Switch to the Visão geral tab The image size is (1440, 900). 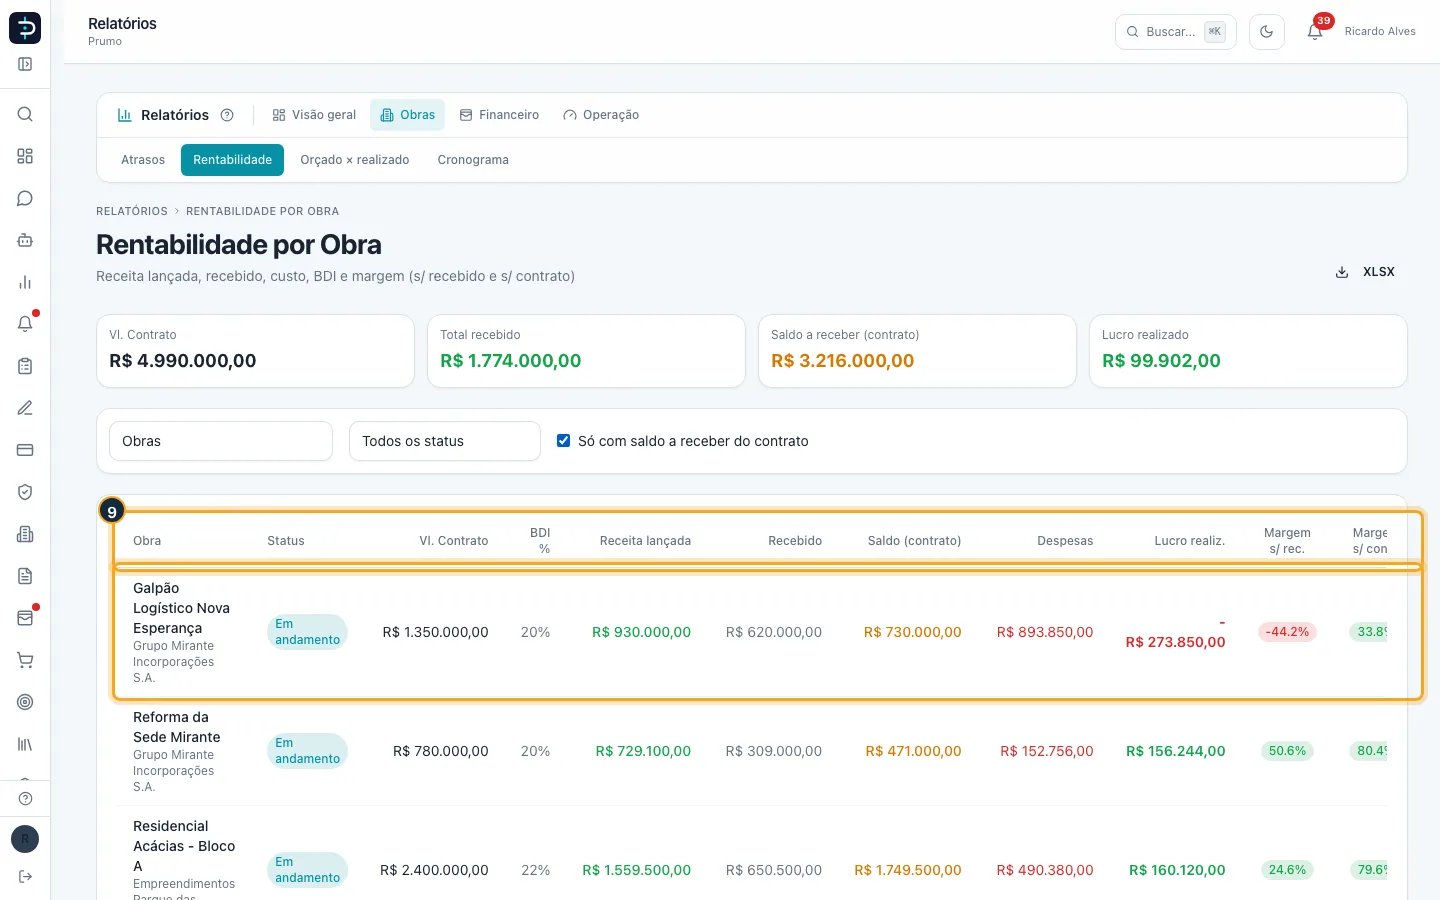click(x=314, y=115)
